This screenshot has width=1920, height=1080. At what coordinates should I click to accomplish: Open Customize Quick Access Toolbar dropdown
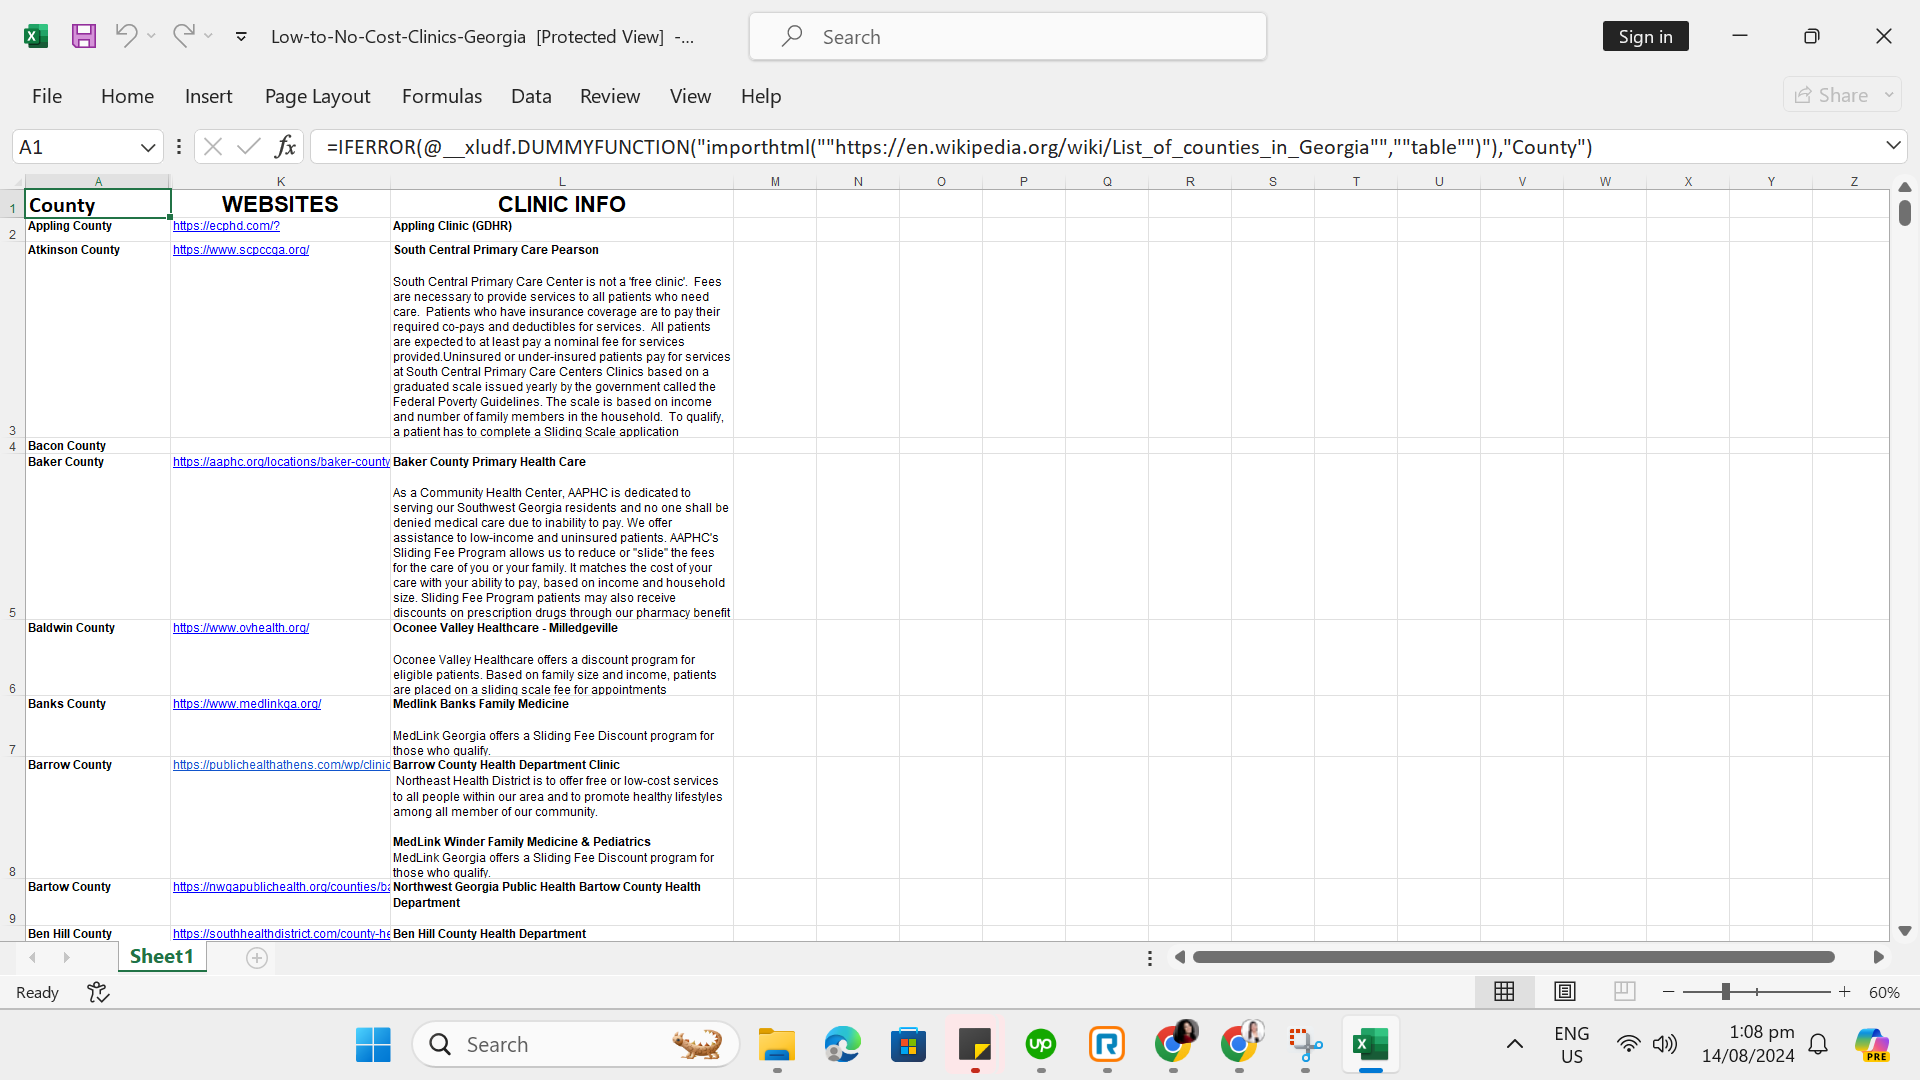click(241, 37)
